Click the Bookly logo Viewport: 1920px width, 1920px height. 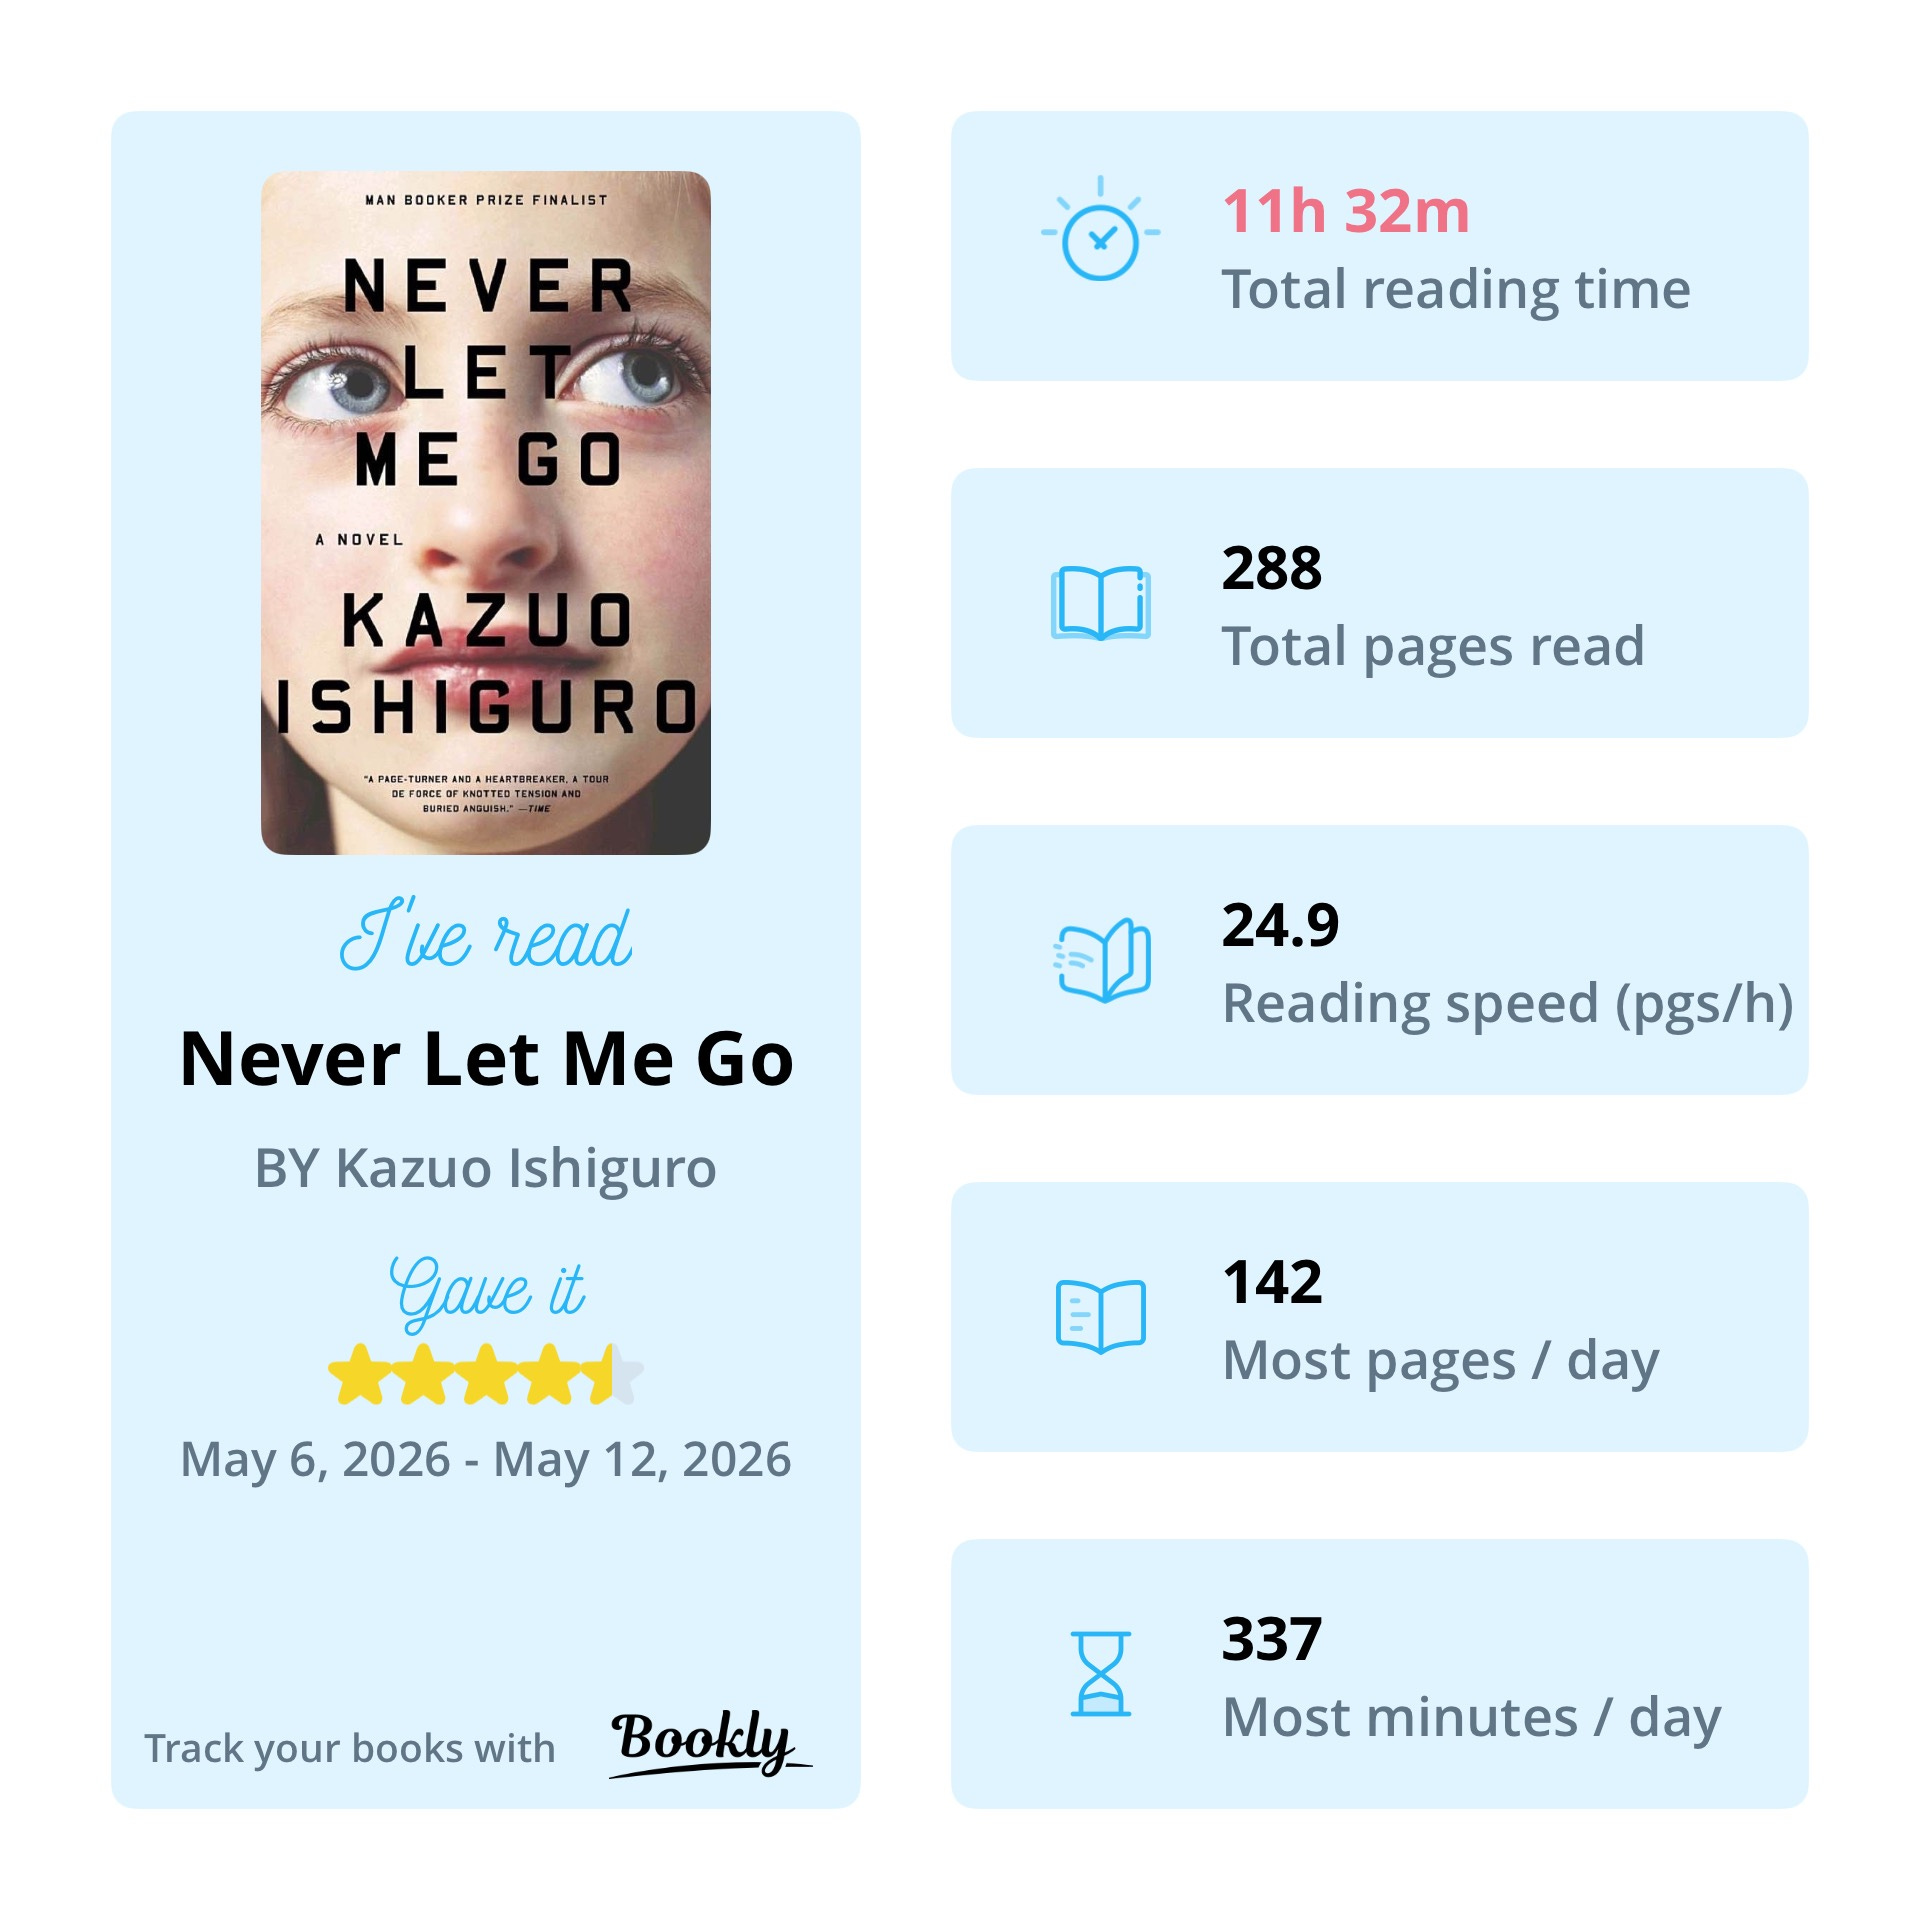[x=710, y=1743]
